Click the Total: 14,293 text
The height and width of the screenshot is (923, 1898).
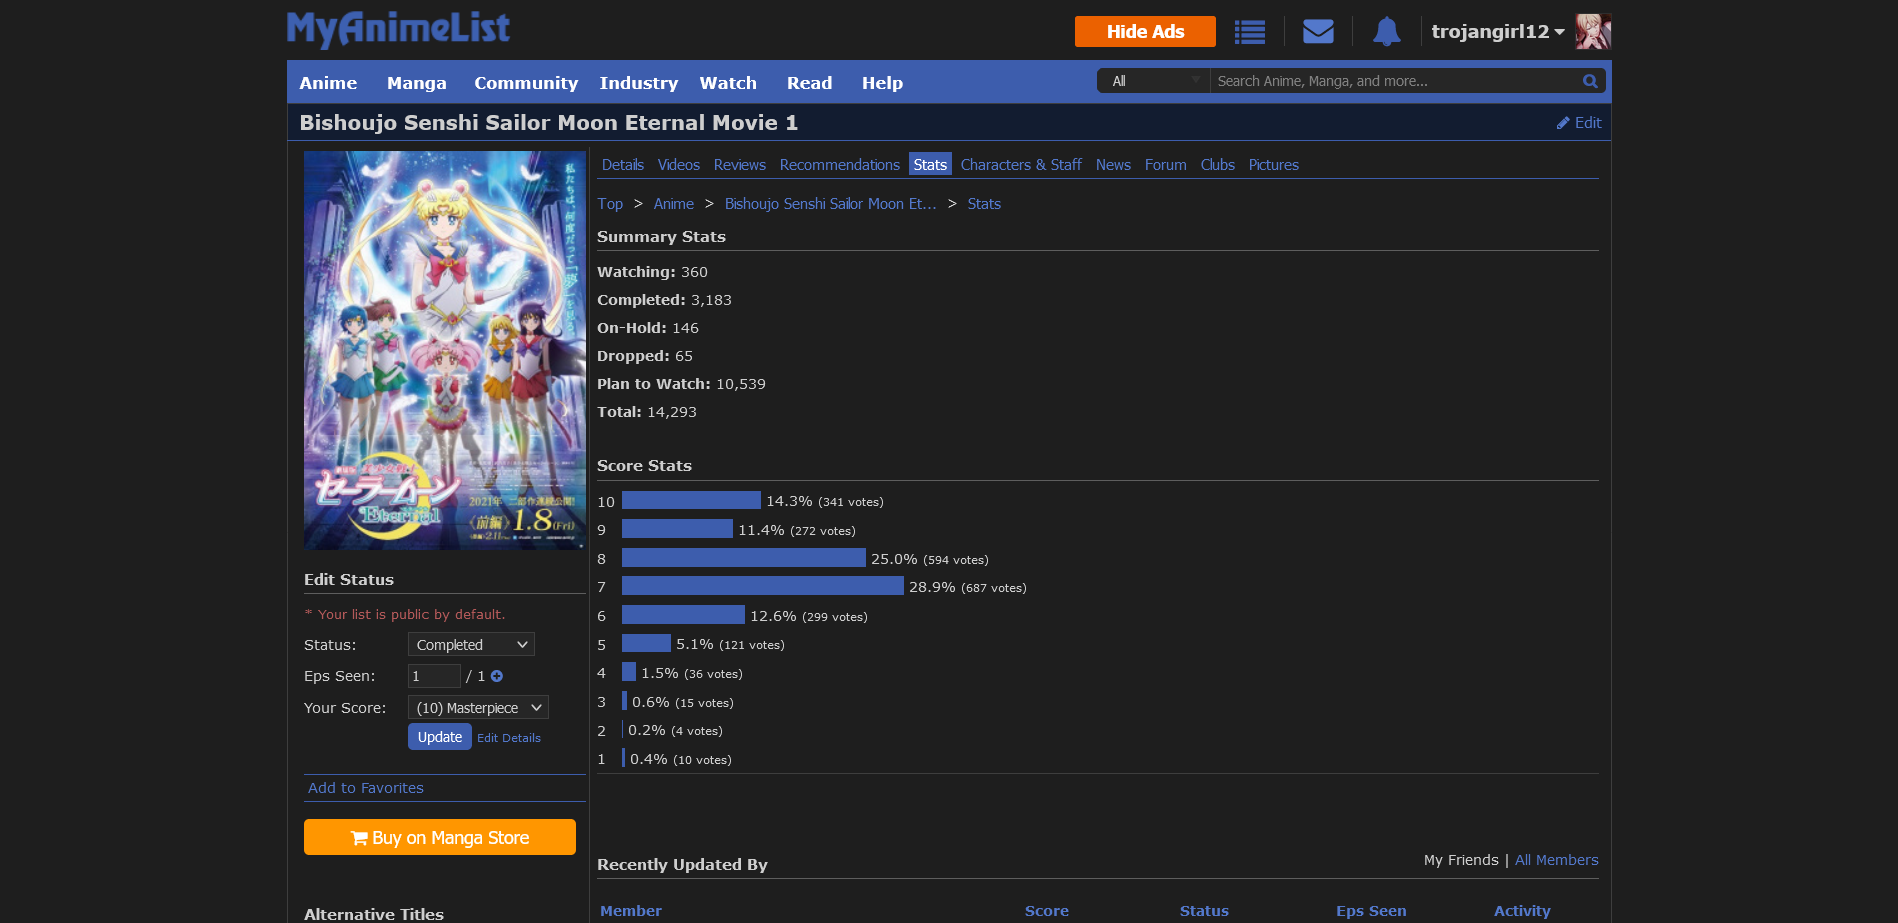point(647,412)
